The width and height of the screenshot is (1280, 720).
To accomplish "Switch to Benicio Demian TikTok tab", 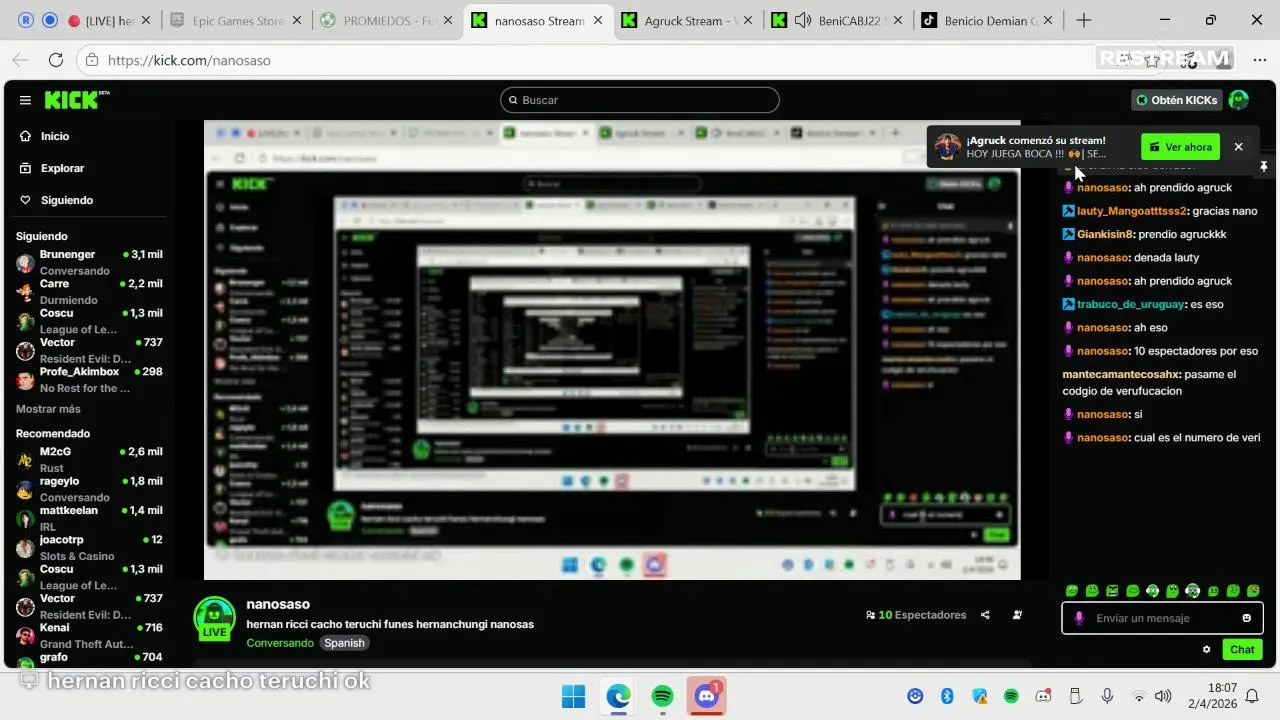I will pyautogui.click(x=988, y=20).
